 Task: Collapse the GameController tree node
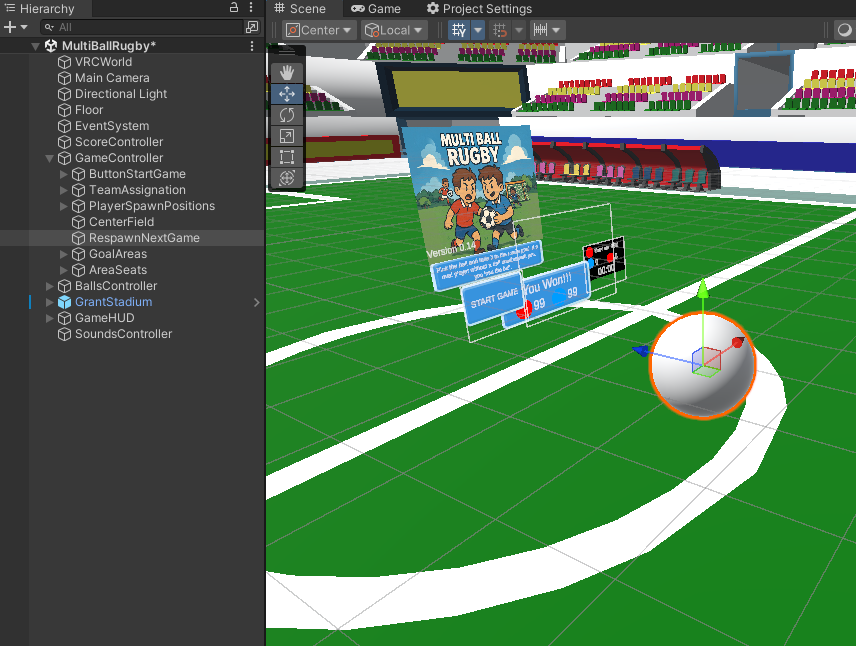coord(50,158)
